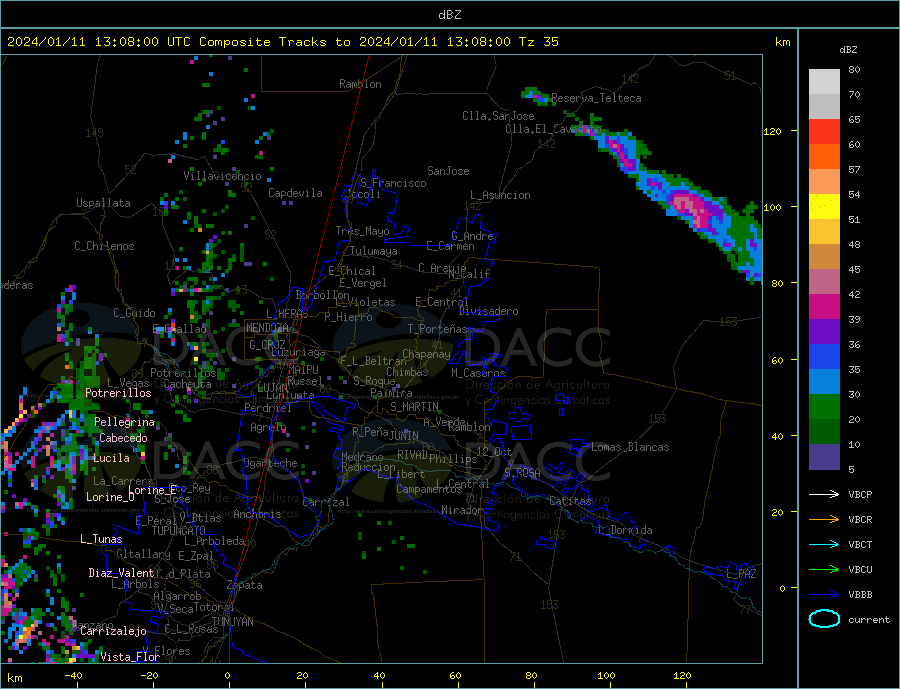Image resolution: width=900 pixels, height=689 pixels.
Task: Click the Capdevila label
Action: click(x=295, y=193)
